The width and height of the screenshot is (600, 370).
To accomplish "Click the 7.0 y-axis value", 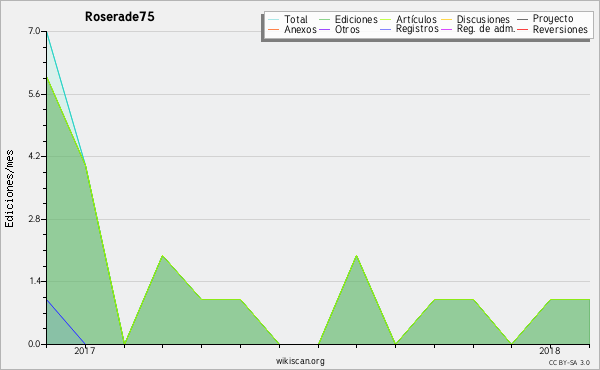I will point(34,31).
